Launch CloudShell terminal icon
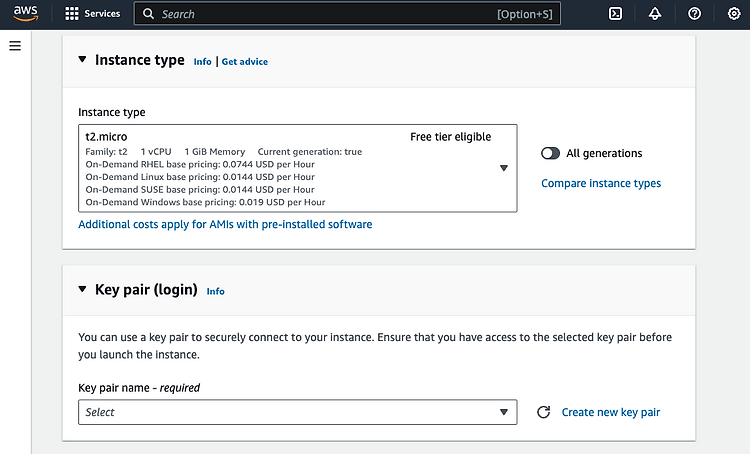 coord(616,14)
